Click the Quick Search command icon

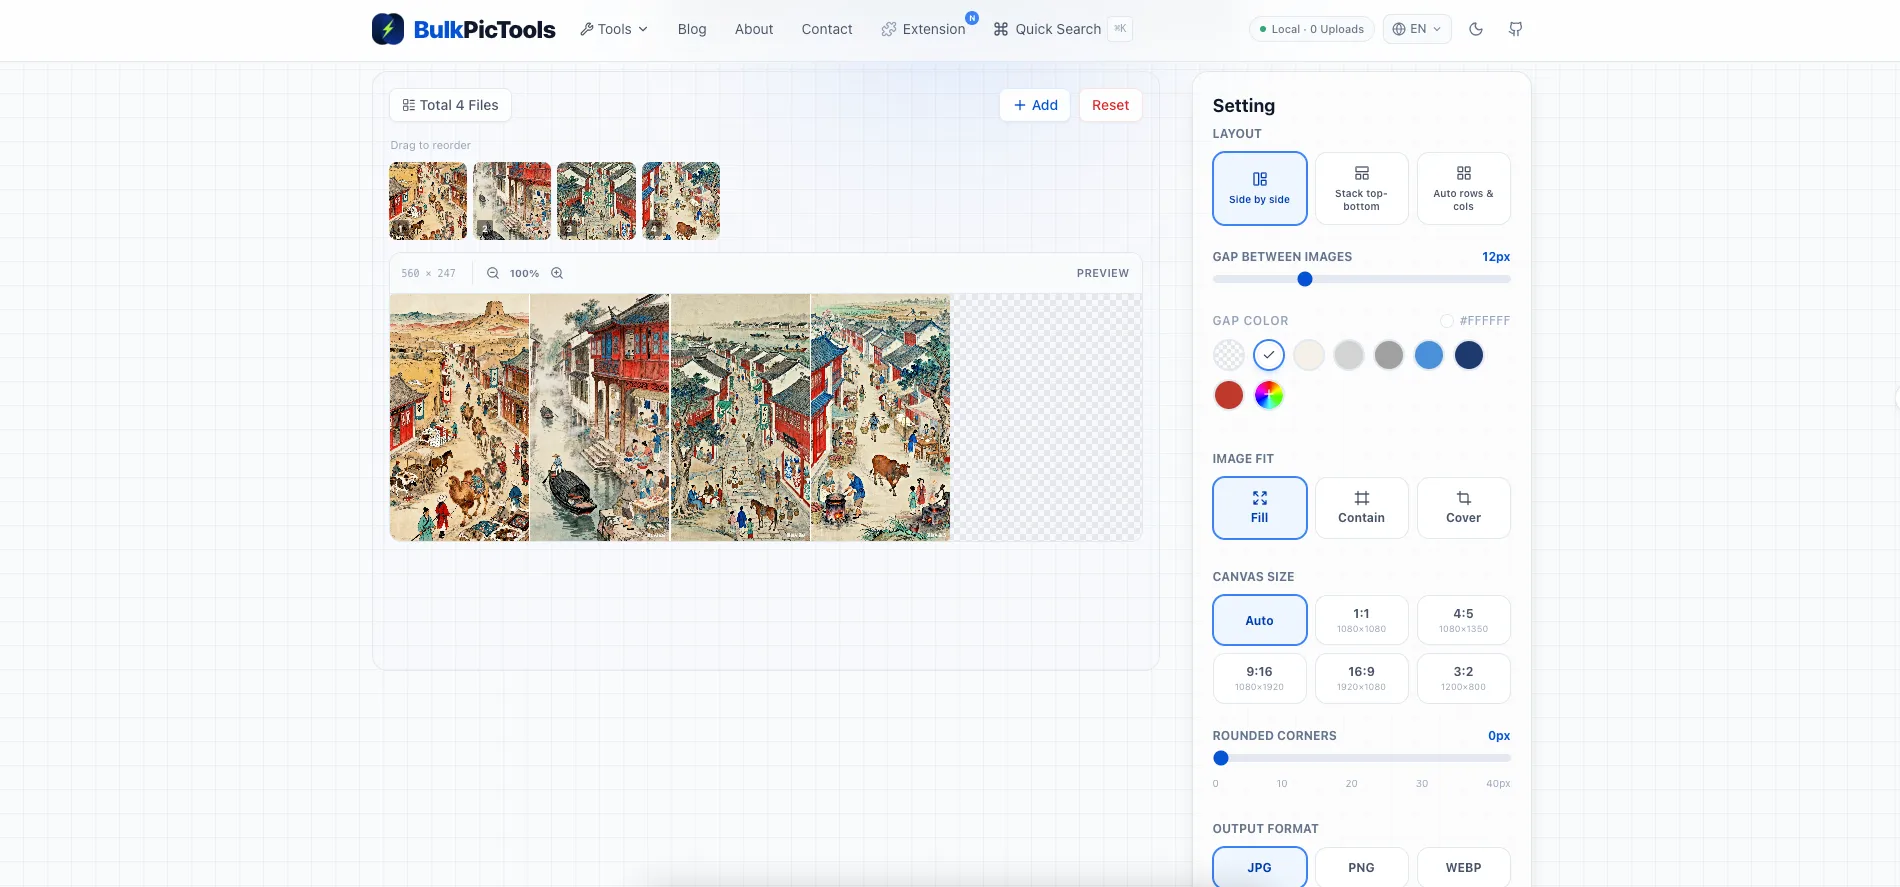[1001, 29]
